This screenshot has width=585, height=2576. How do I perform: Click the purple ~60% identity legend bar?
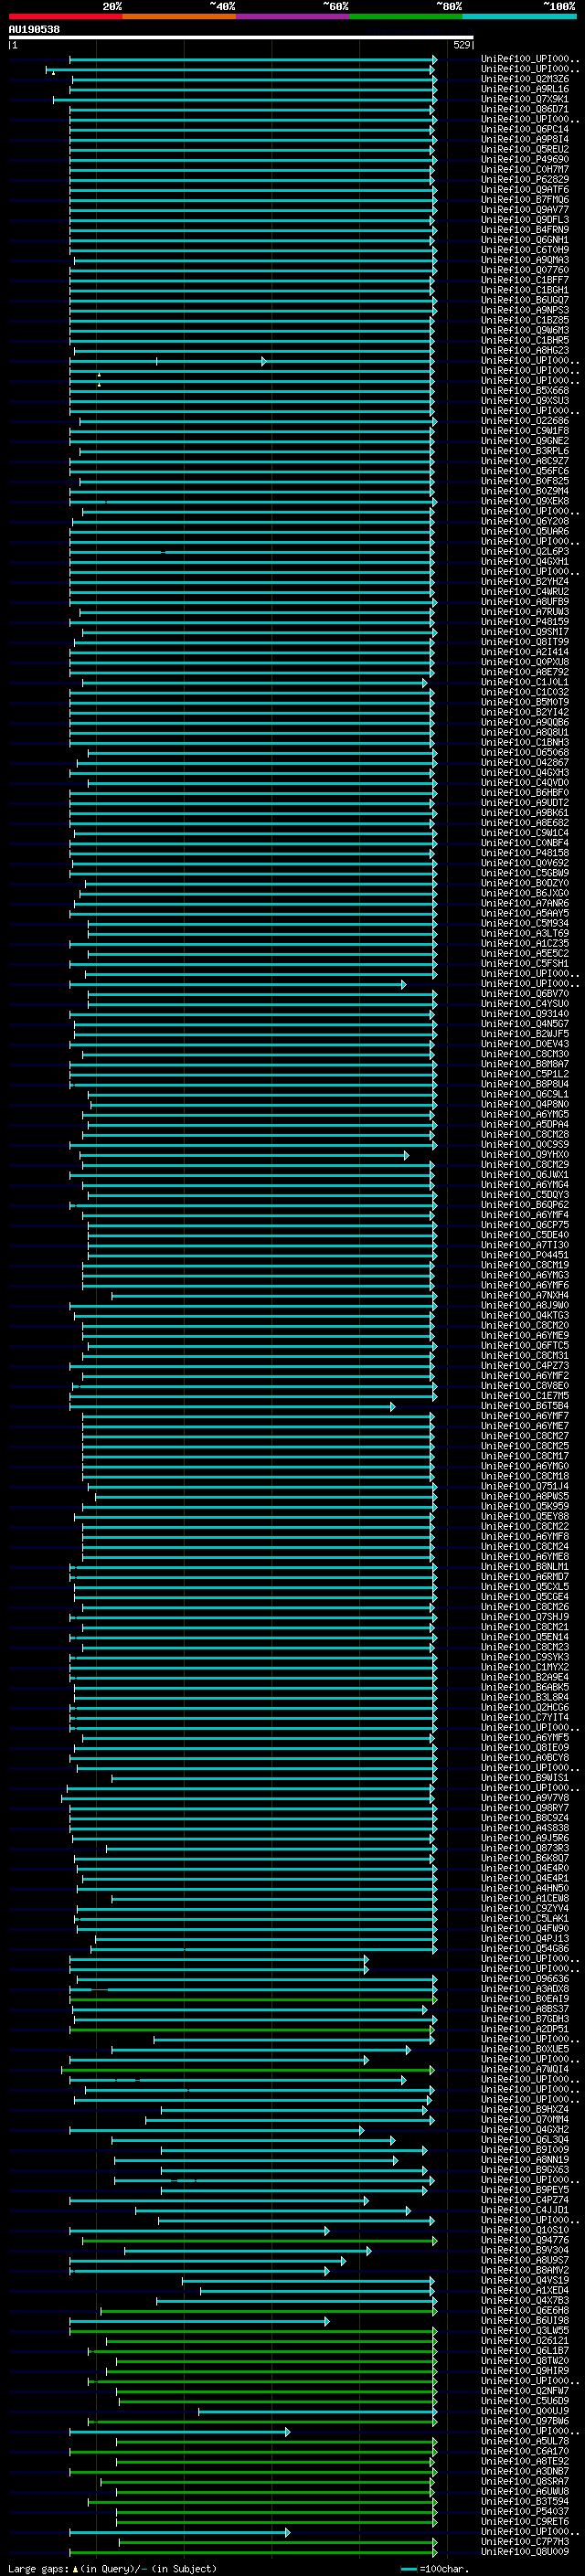click(x=292, y=16)
